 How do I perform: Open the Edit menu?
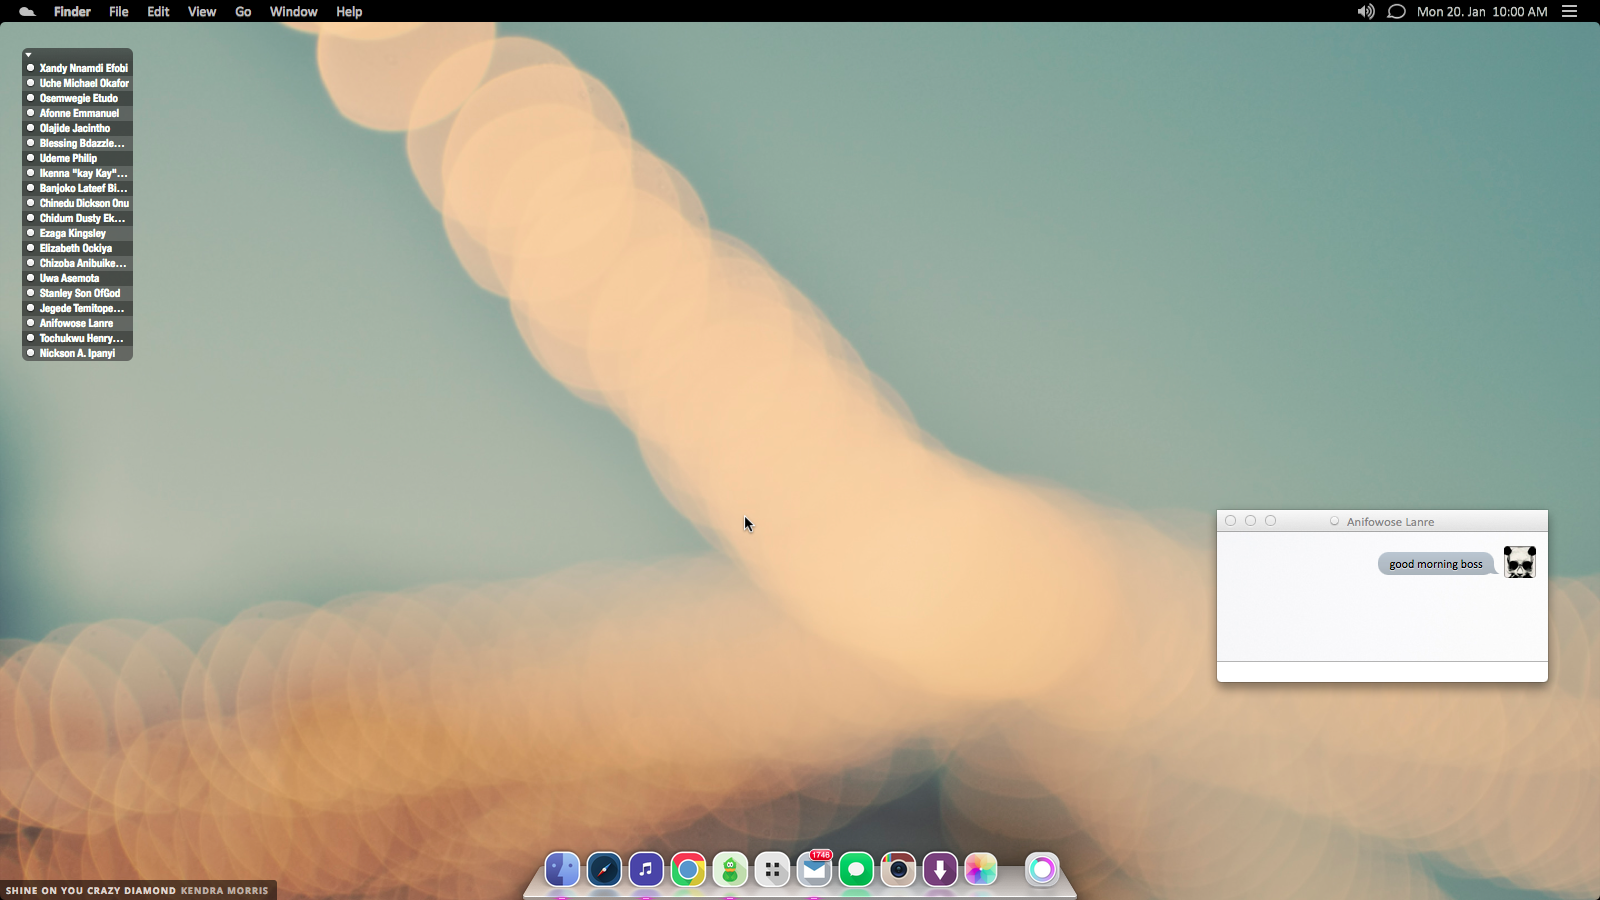coord(158,12)
